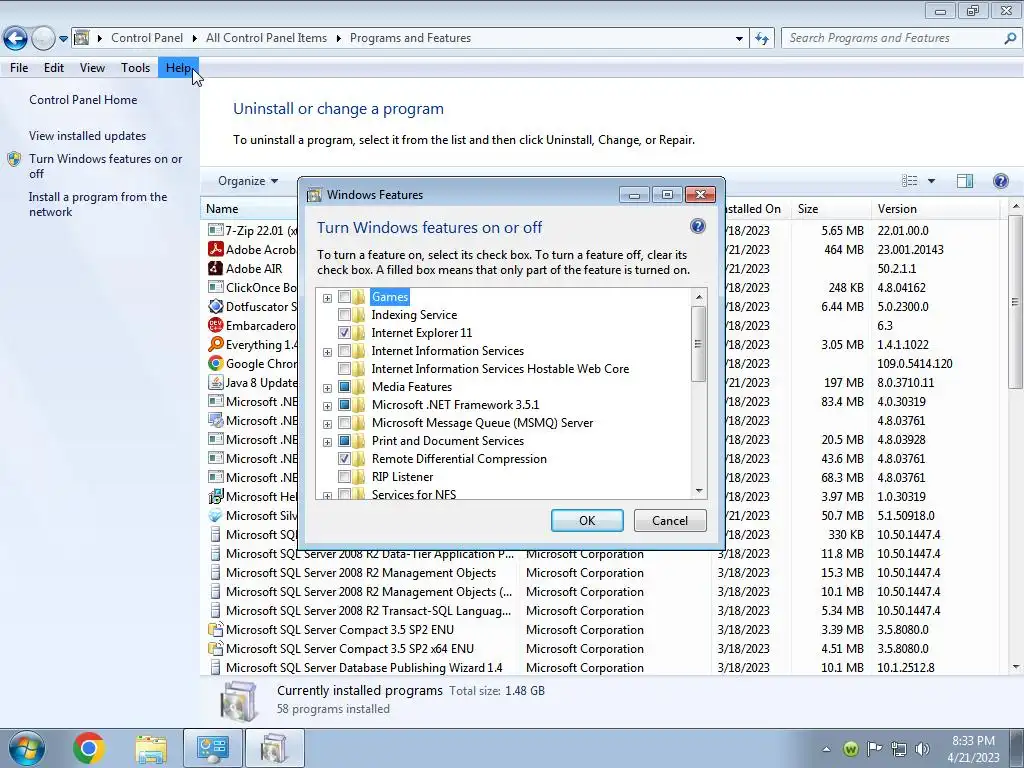Sort programs by the Version column
The image size is (1024, 768).
pyautogui.click(x=935, y=208)
